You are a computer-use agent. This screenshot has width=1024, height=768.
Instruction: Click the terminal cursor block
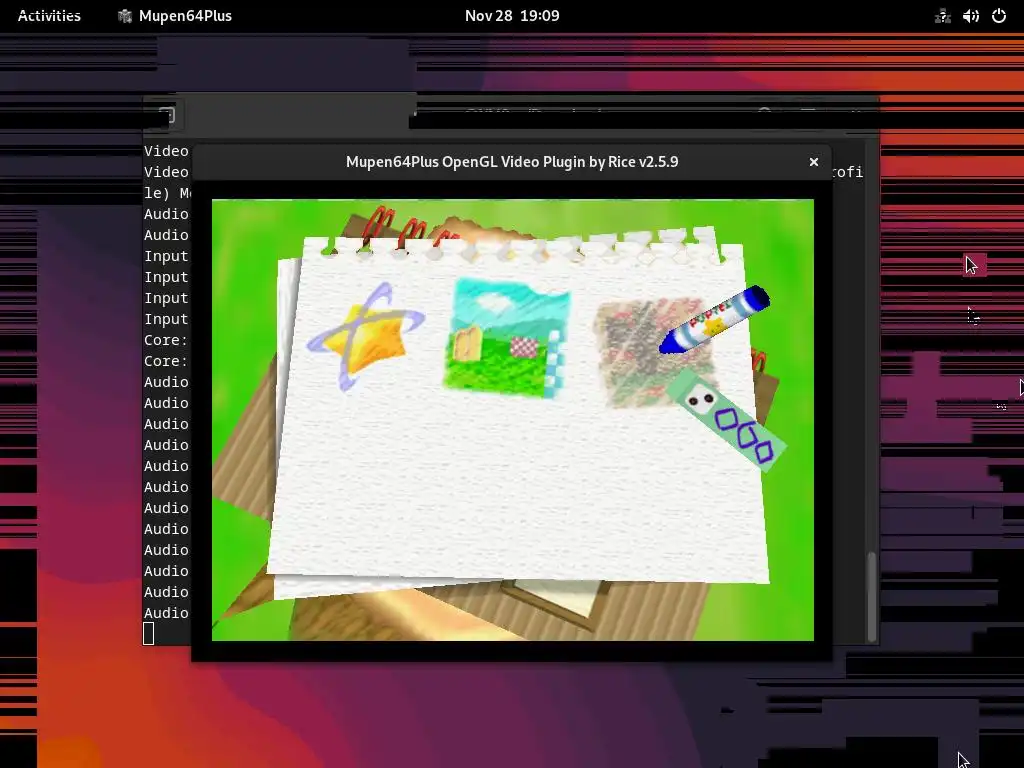[149, 633]
